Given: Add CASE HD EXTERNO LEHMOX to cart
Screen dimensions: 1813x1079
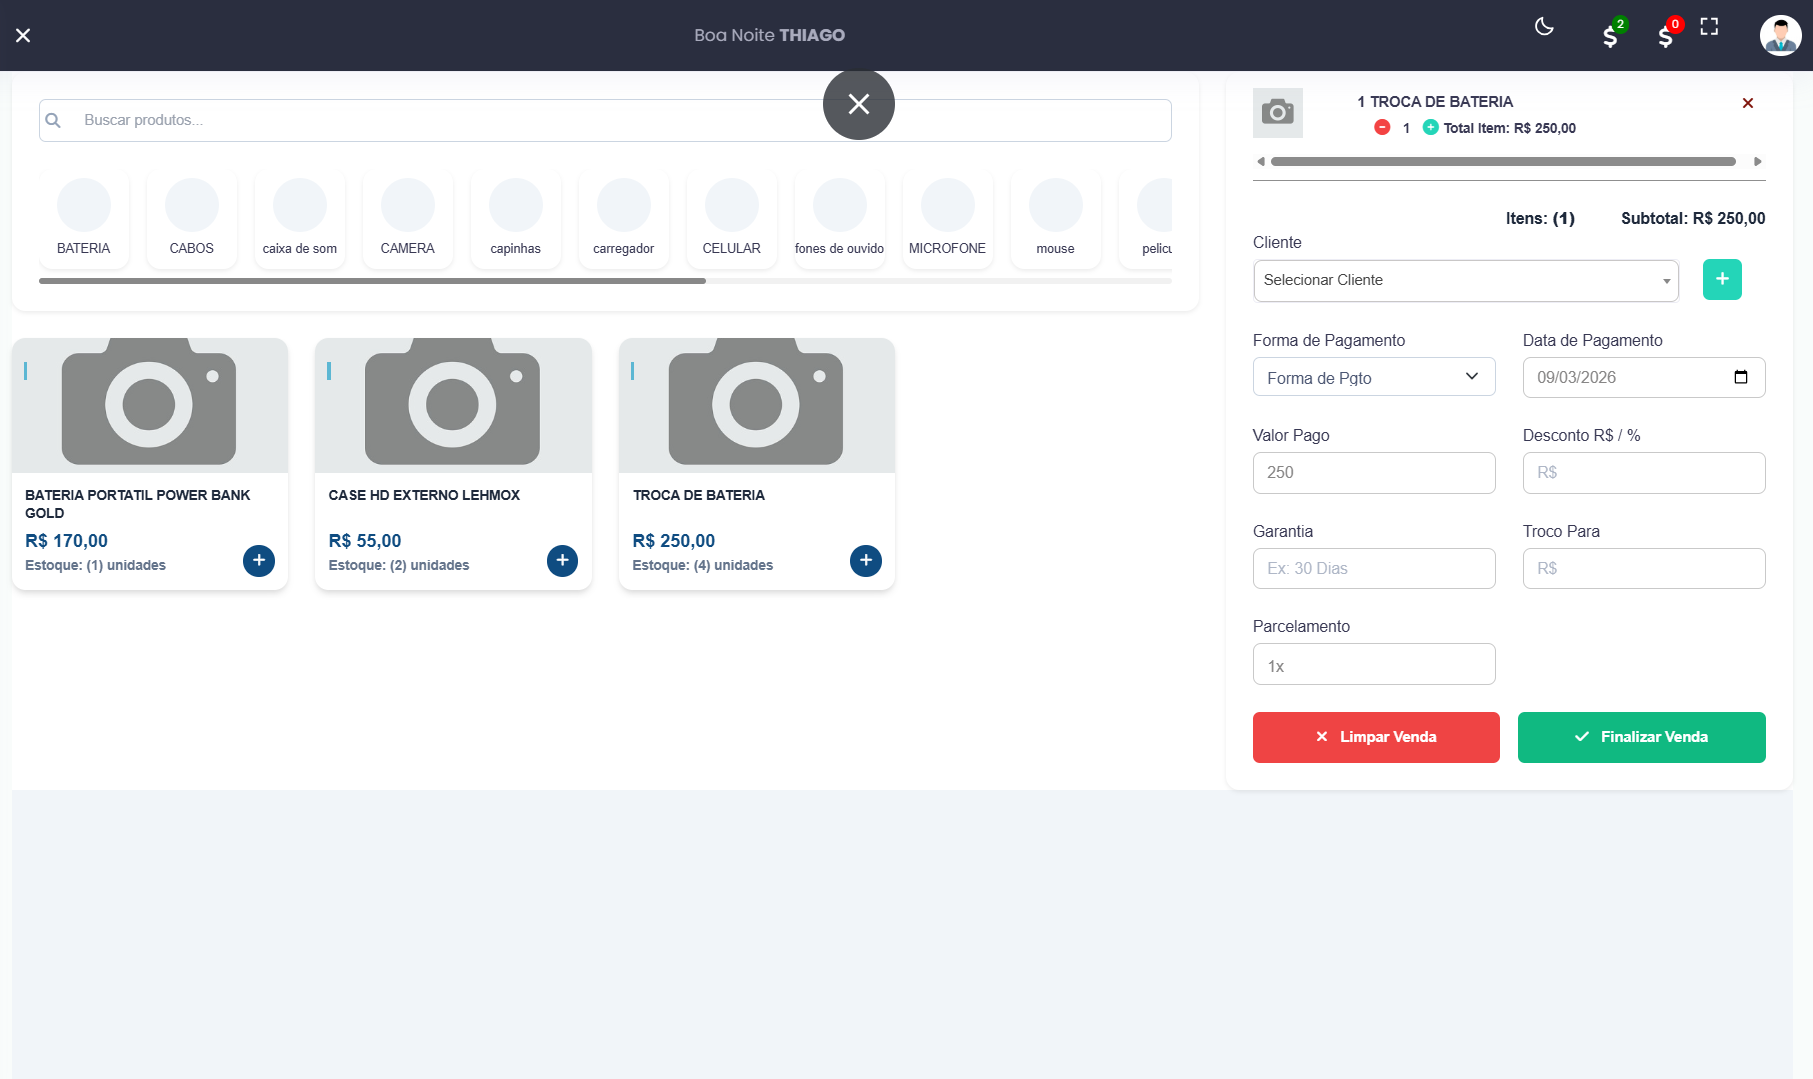Looking at the screenshot, I should tap(562, 561).
